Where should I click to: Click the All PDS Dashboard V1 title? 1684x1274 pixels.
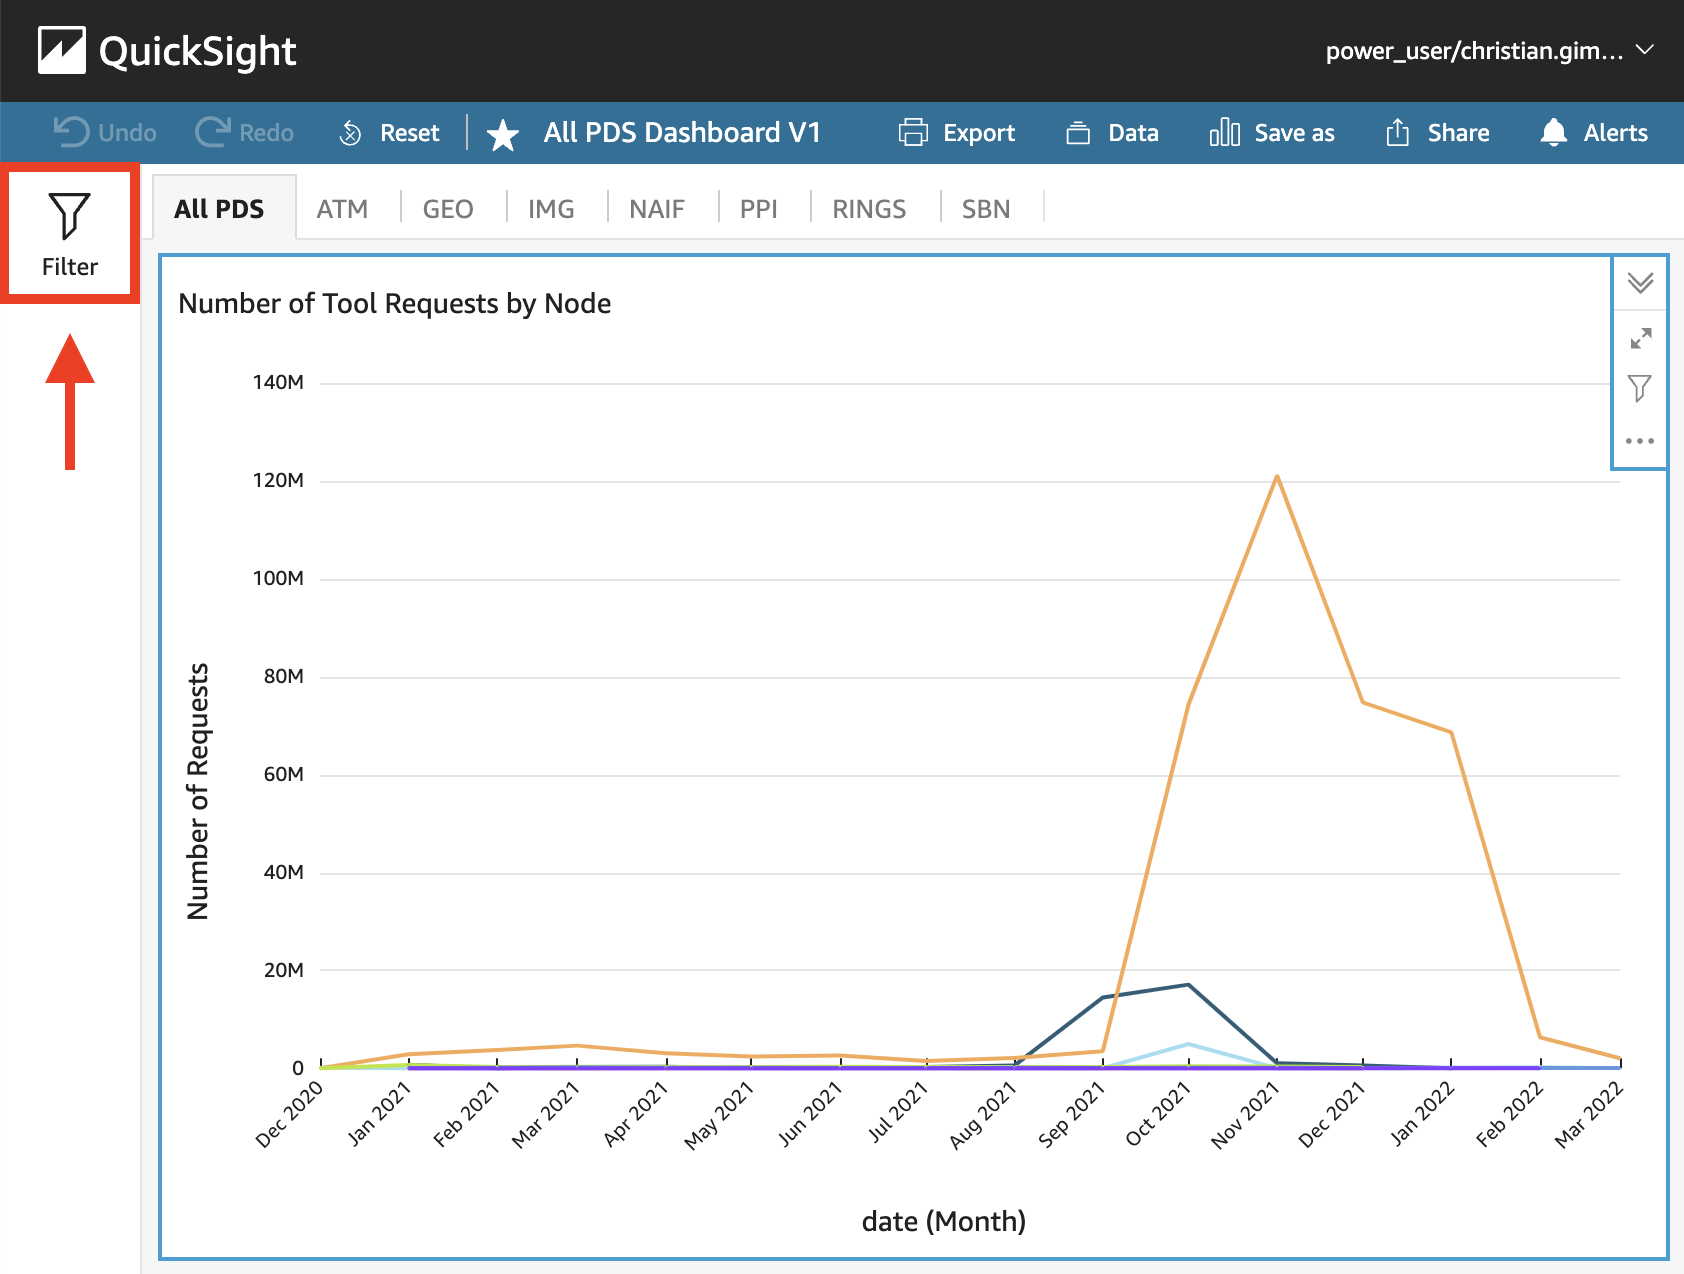(x=682, y=133)
